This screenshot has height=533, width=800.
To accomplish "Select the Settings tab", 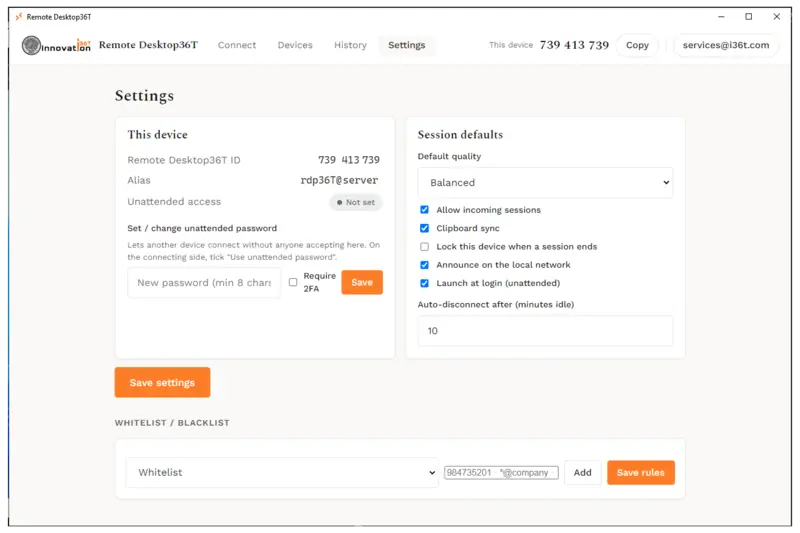I will pos(407,45).
